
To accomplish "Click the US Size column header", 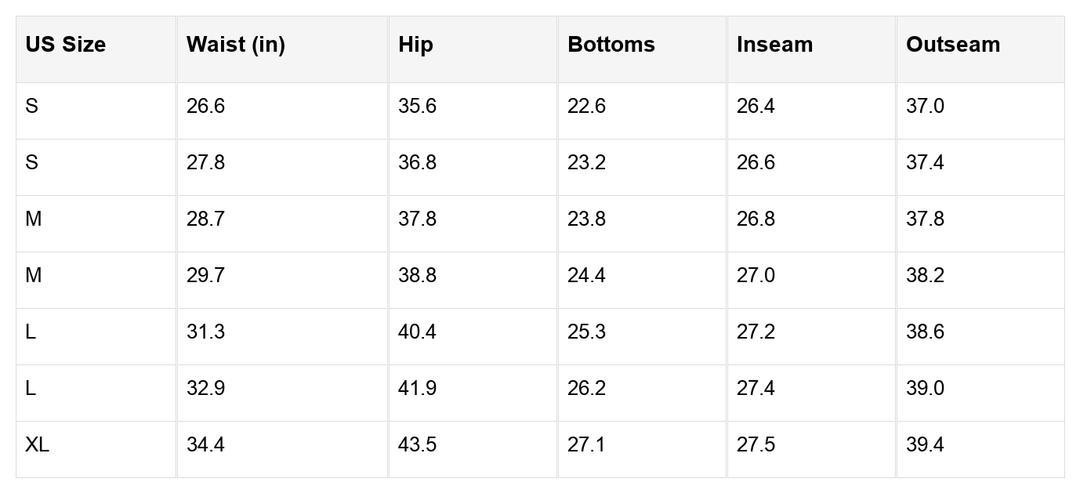I will point(66,45).
